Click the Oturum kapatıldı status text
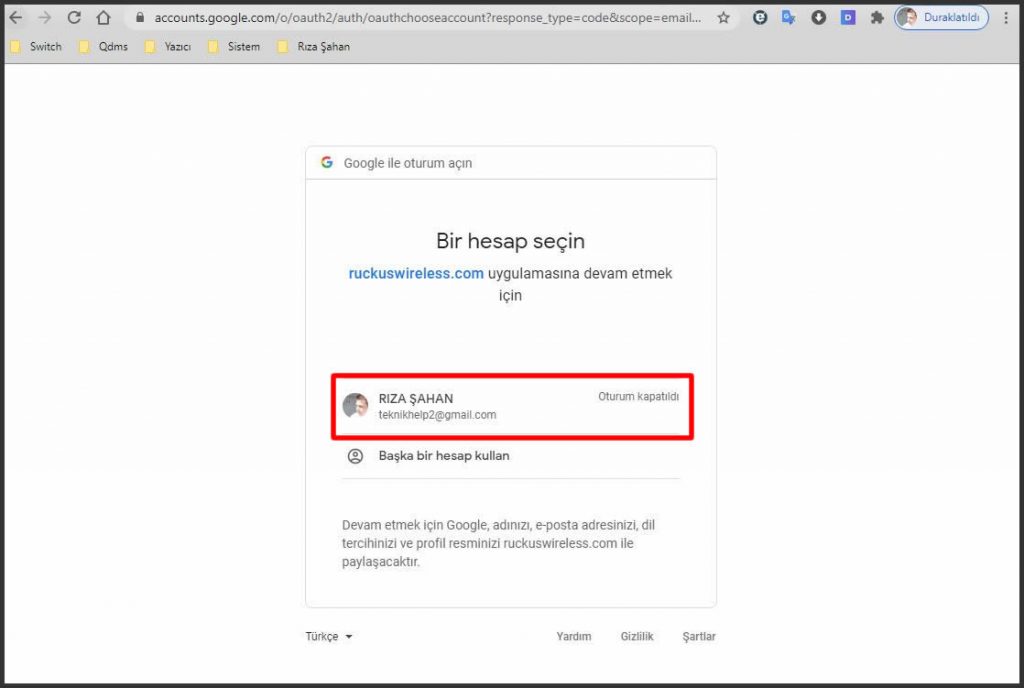 [x=638, y=396]
